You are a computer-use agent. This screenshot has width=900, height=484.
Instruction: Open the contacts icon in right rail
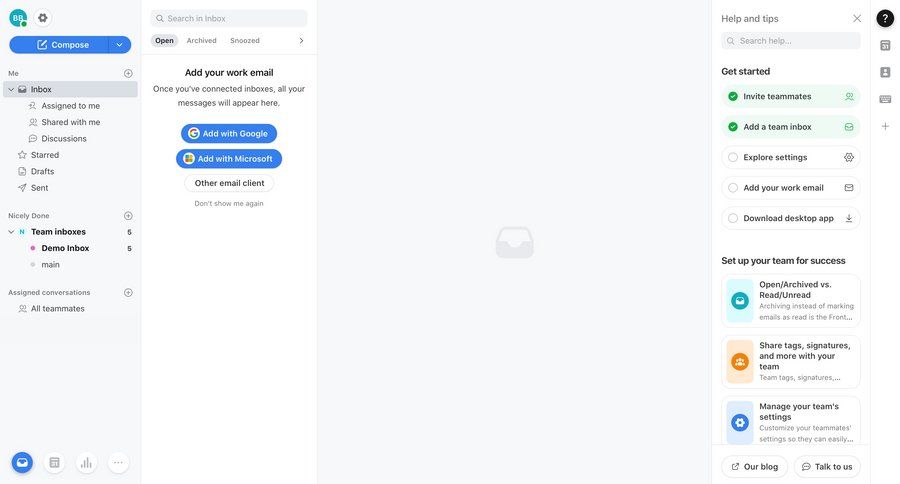(x=885, y=72)
